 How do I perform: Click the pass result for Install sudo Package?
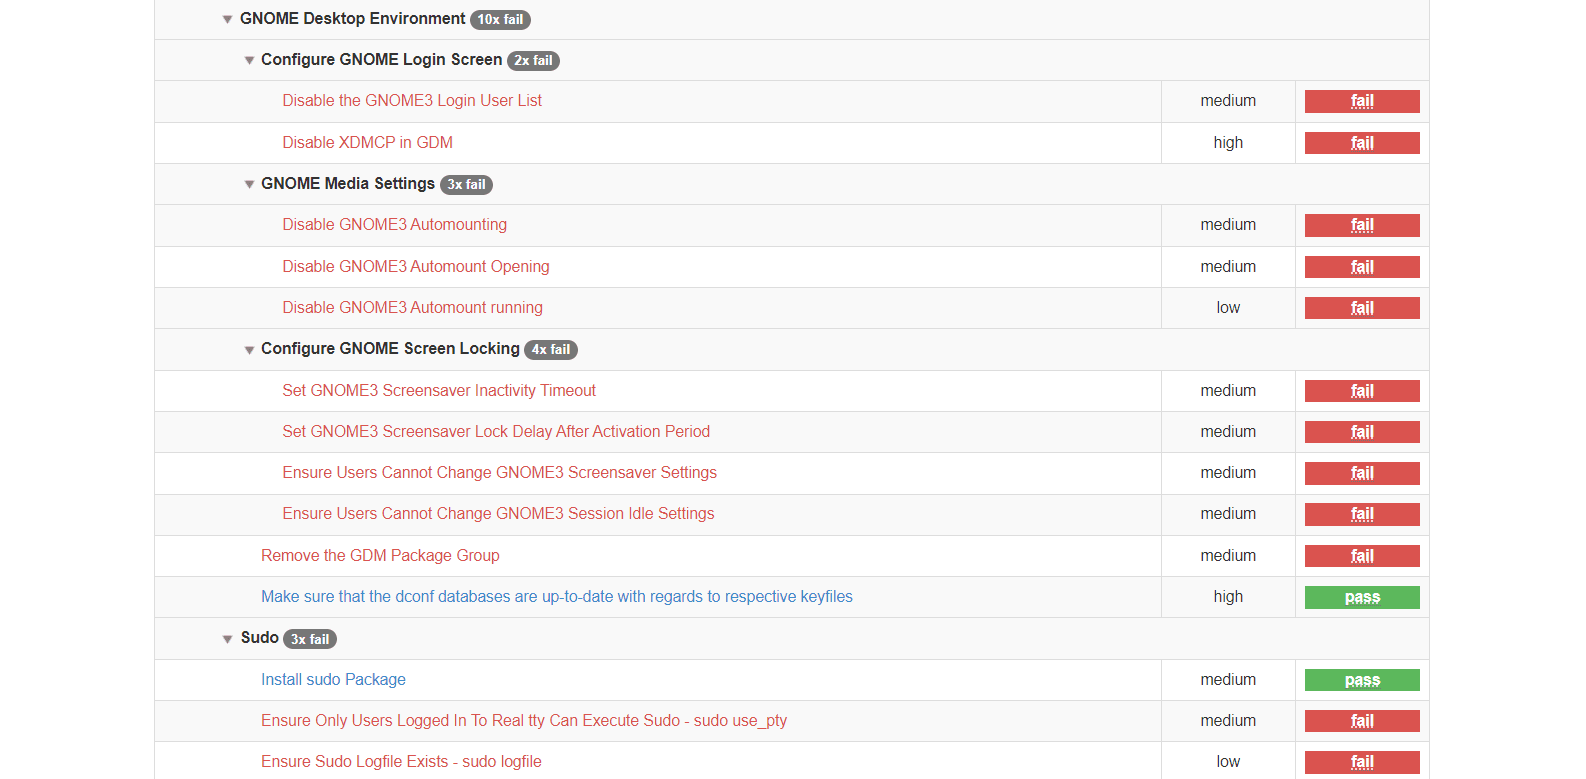[1361, 680]
